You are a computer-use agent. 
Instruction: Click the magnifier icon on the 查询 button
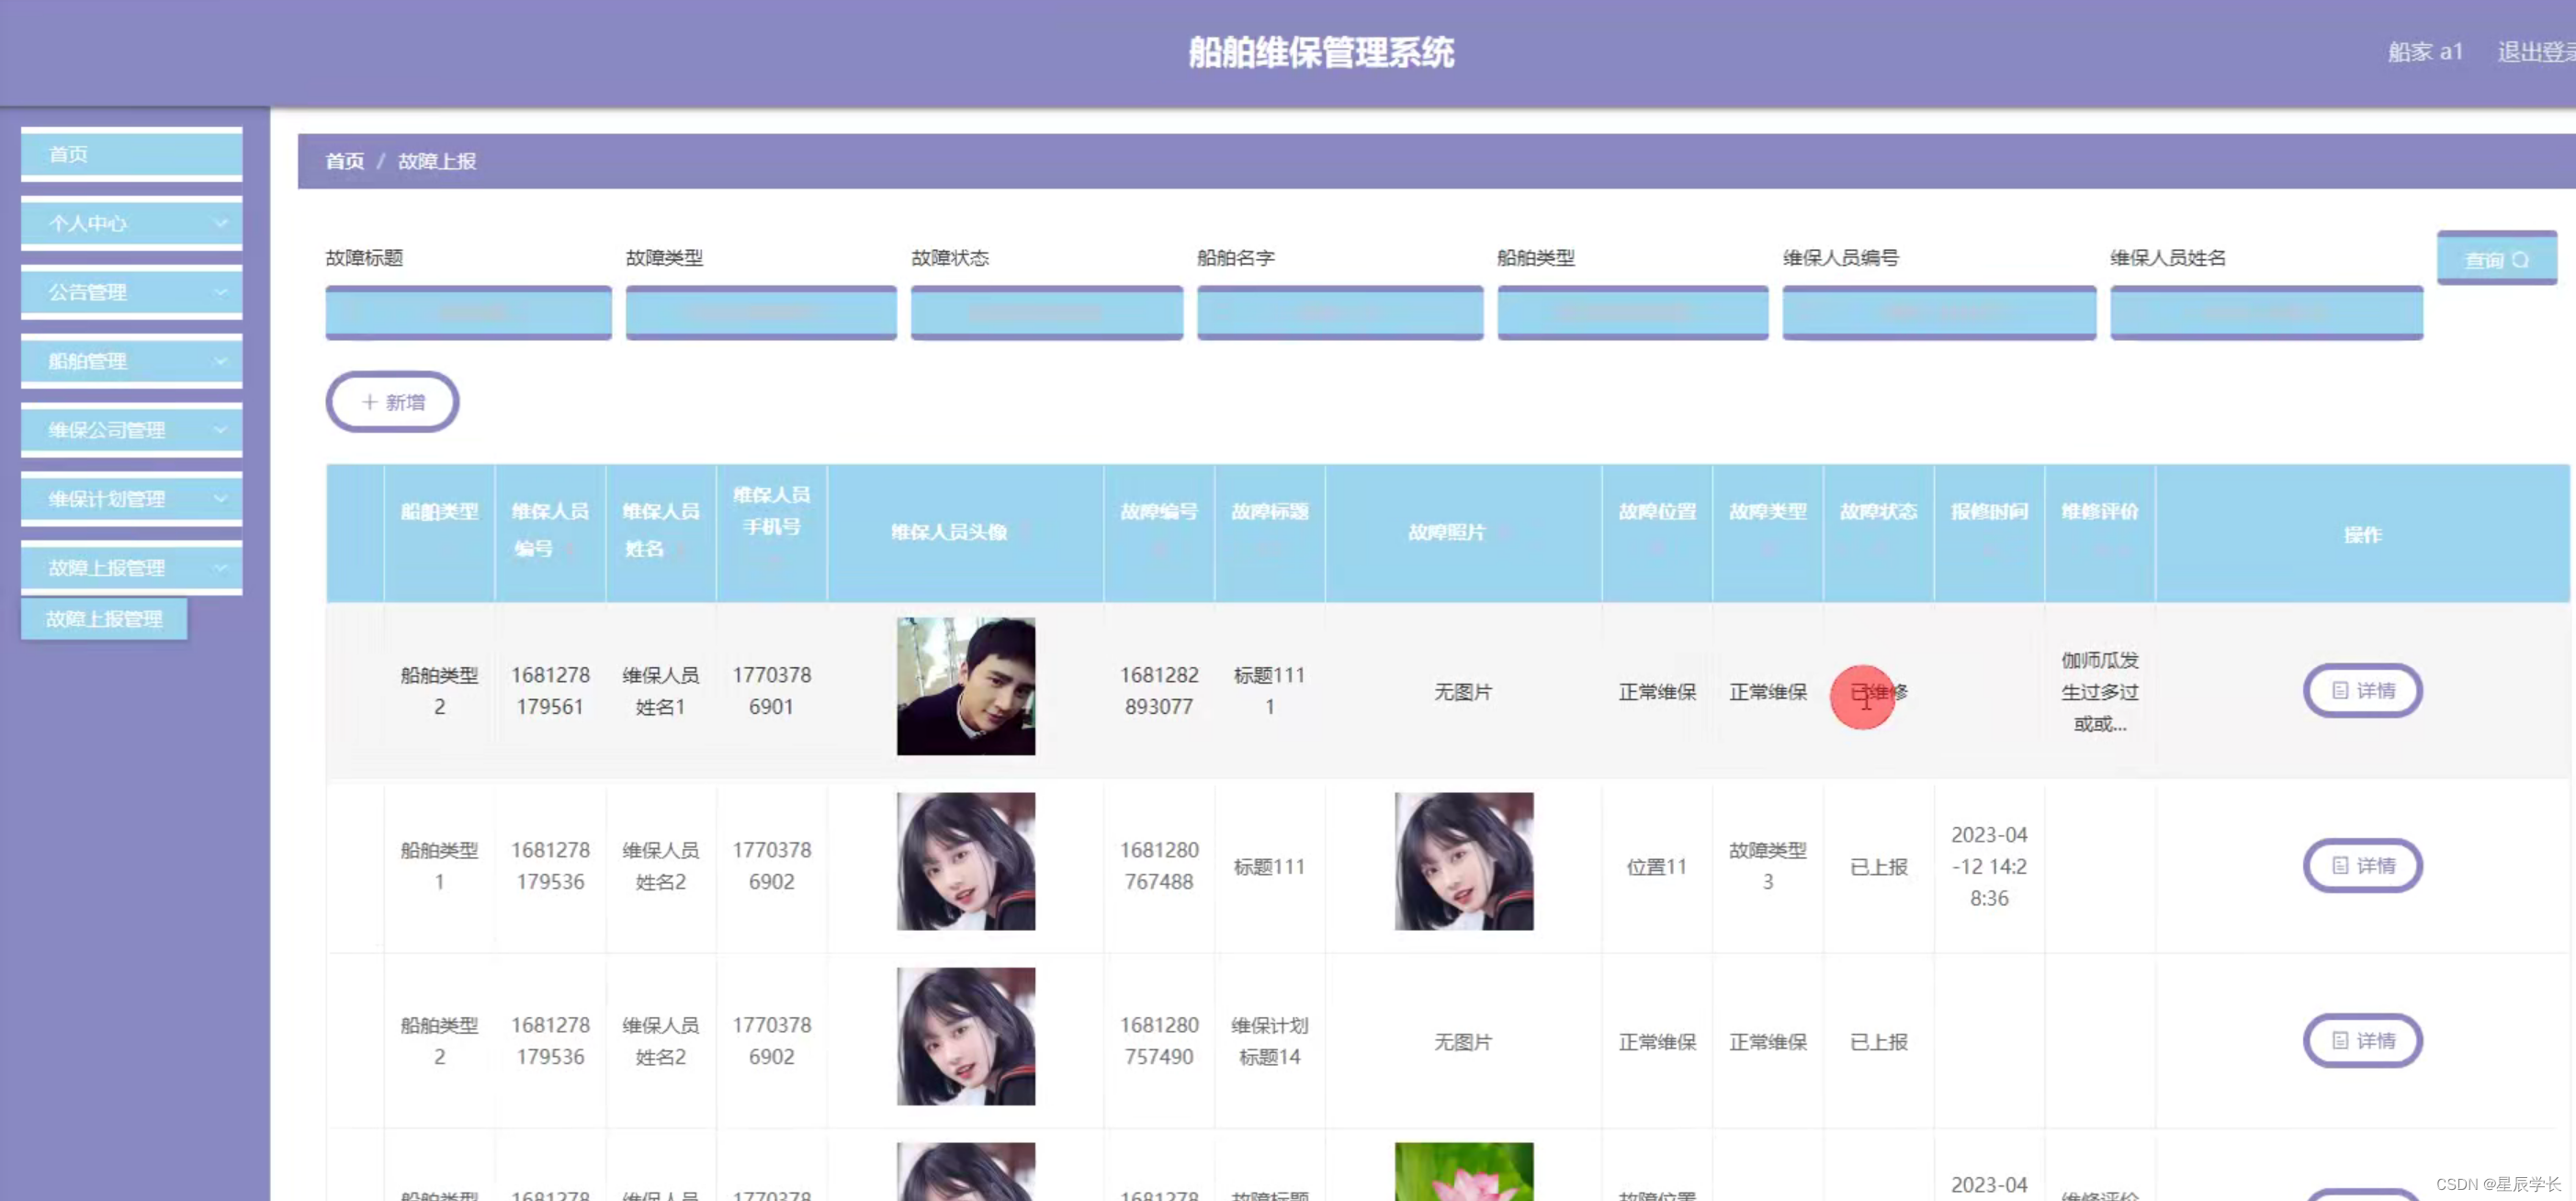2521,259
